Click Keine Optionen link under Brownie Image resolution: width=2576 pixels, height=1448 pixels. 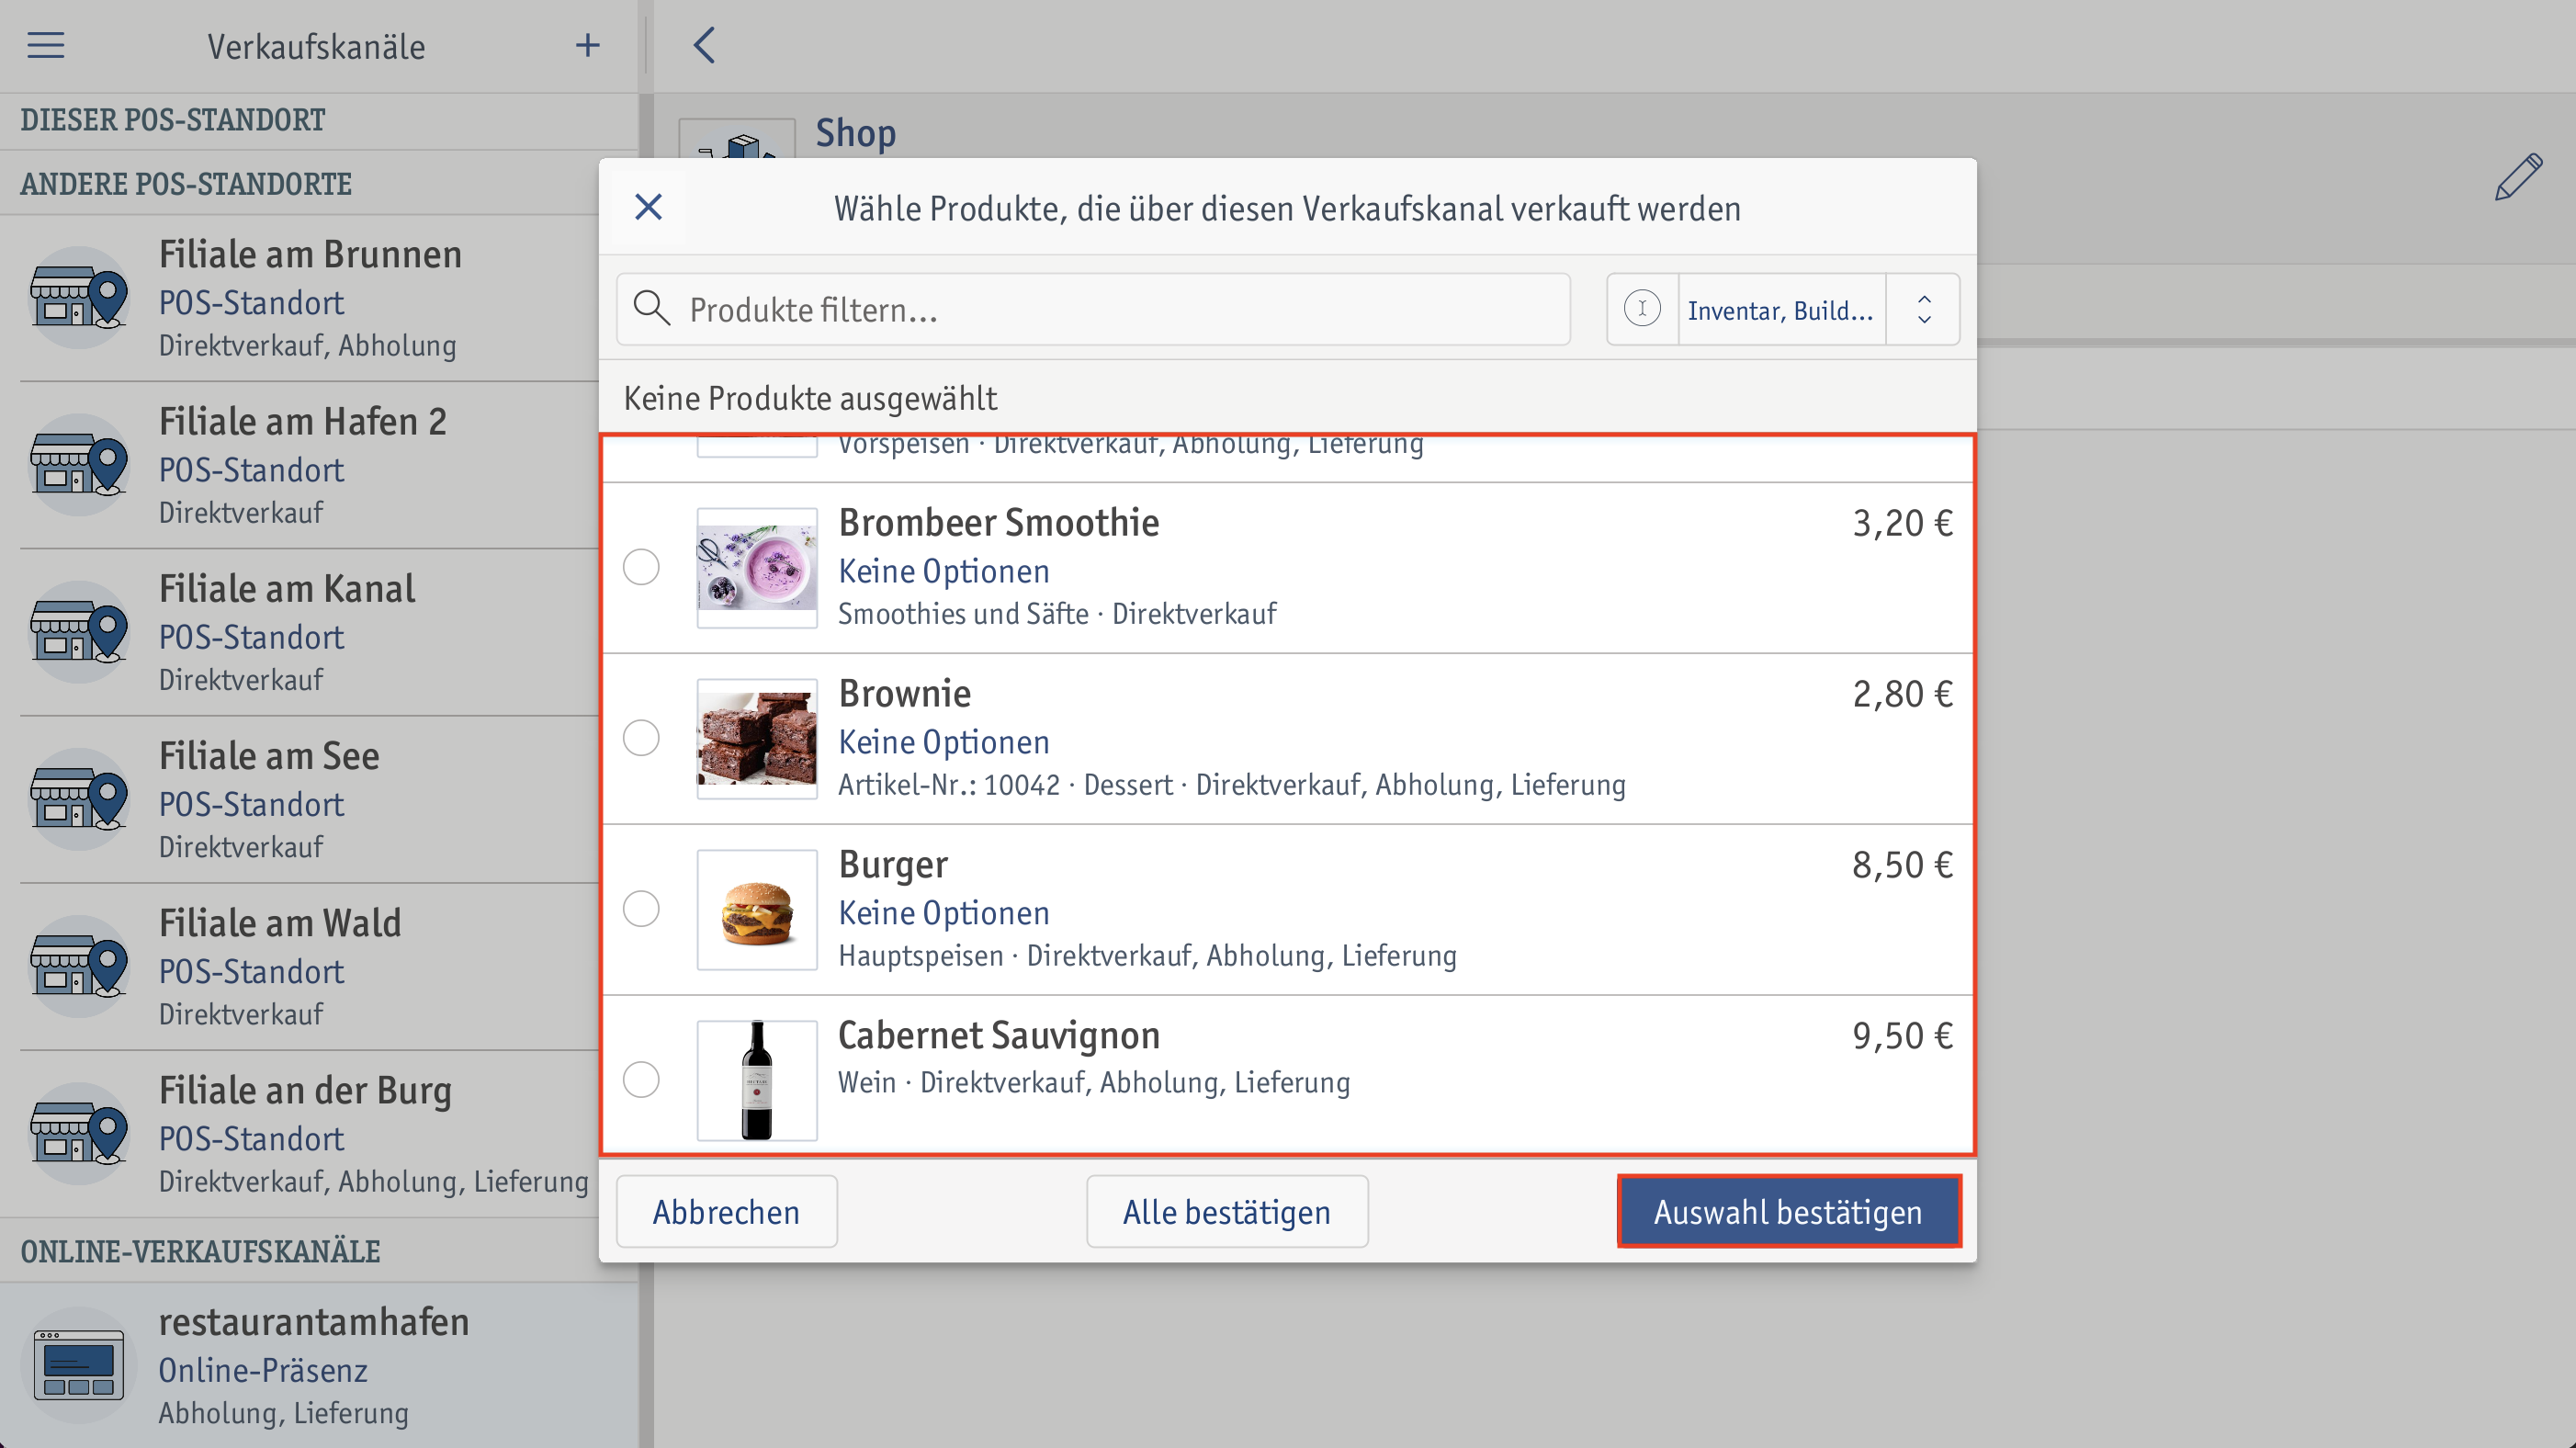pyautogui.click(x=944, y=742)
